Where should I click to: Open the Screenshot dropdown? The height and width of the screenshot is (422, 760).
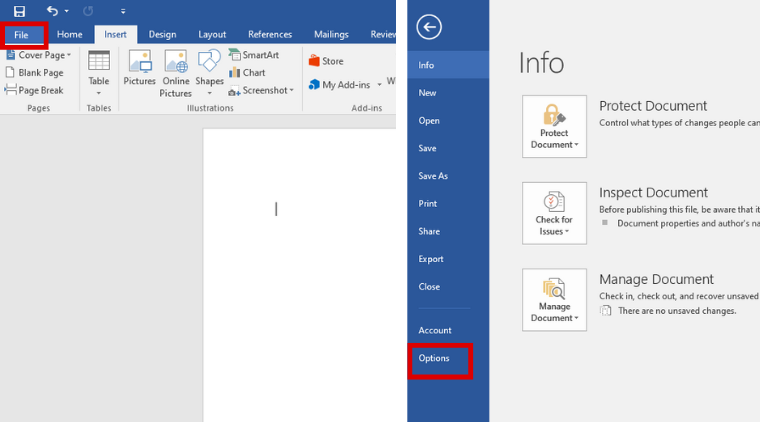tap(261, 91)
